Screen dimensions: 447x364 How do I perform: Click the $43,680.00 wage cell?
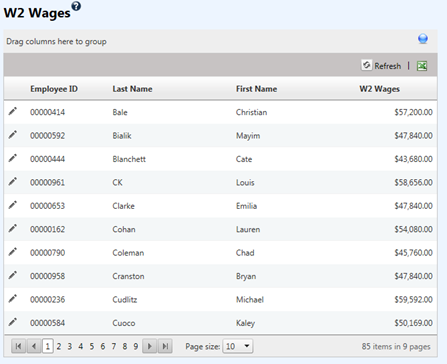tap(413, 159)
